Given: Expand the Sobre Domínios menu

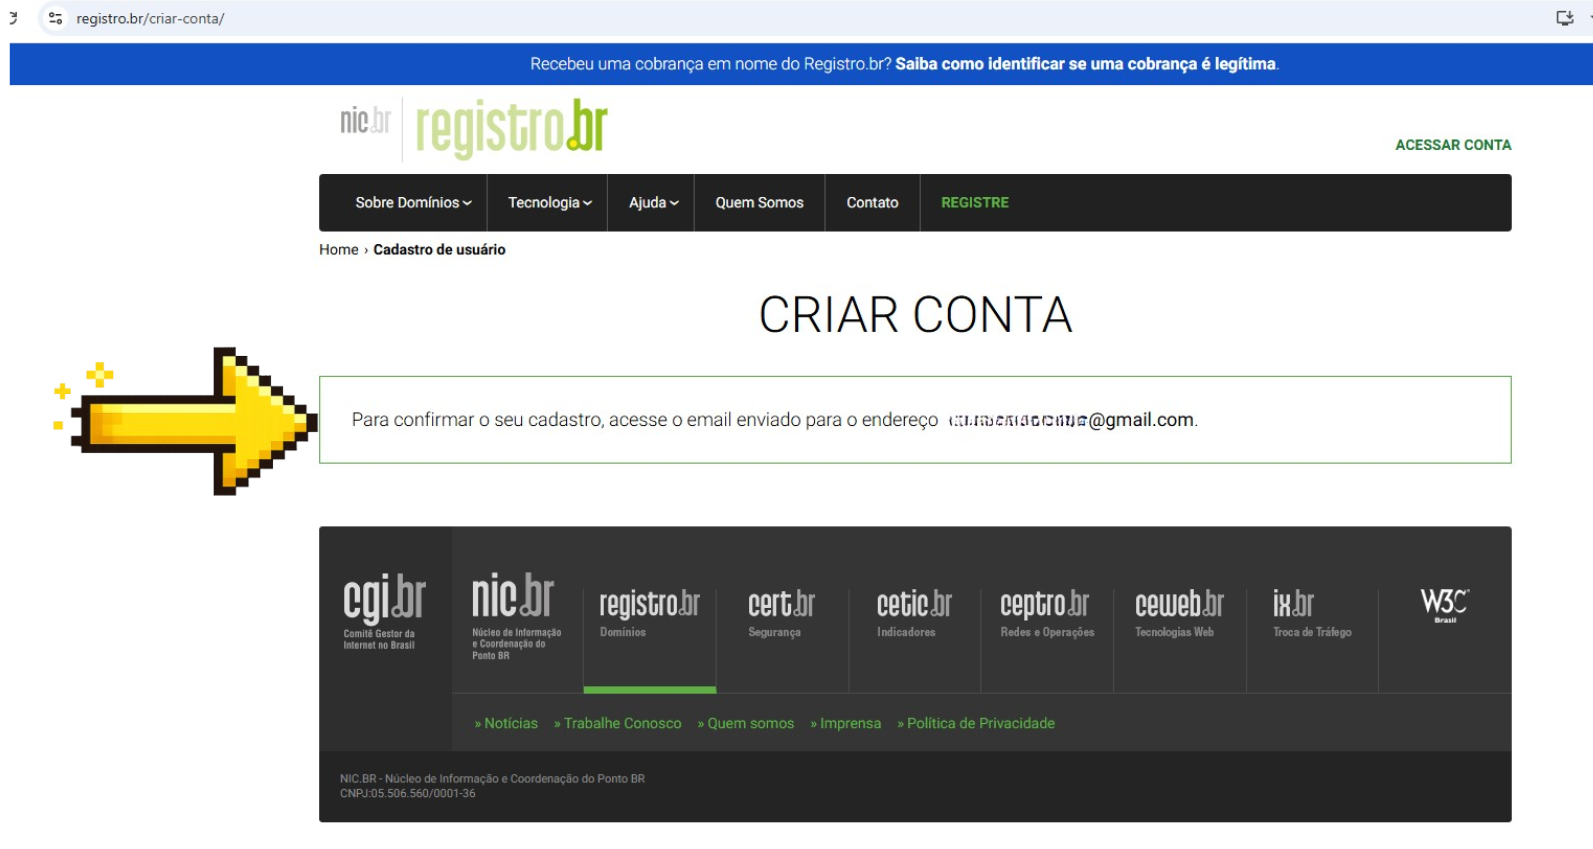Looking at the screenshot, I should (413, 202).
